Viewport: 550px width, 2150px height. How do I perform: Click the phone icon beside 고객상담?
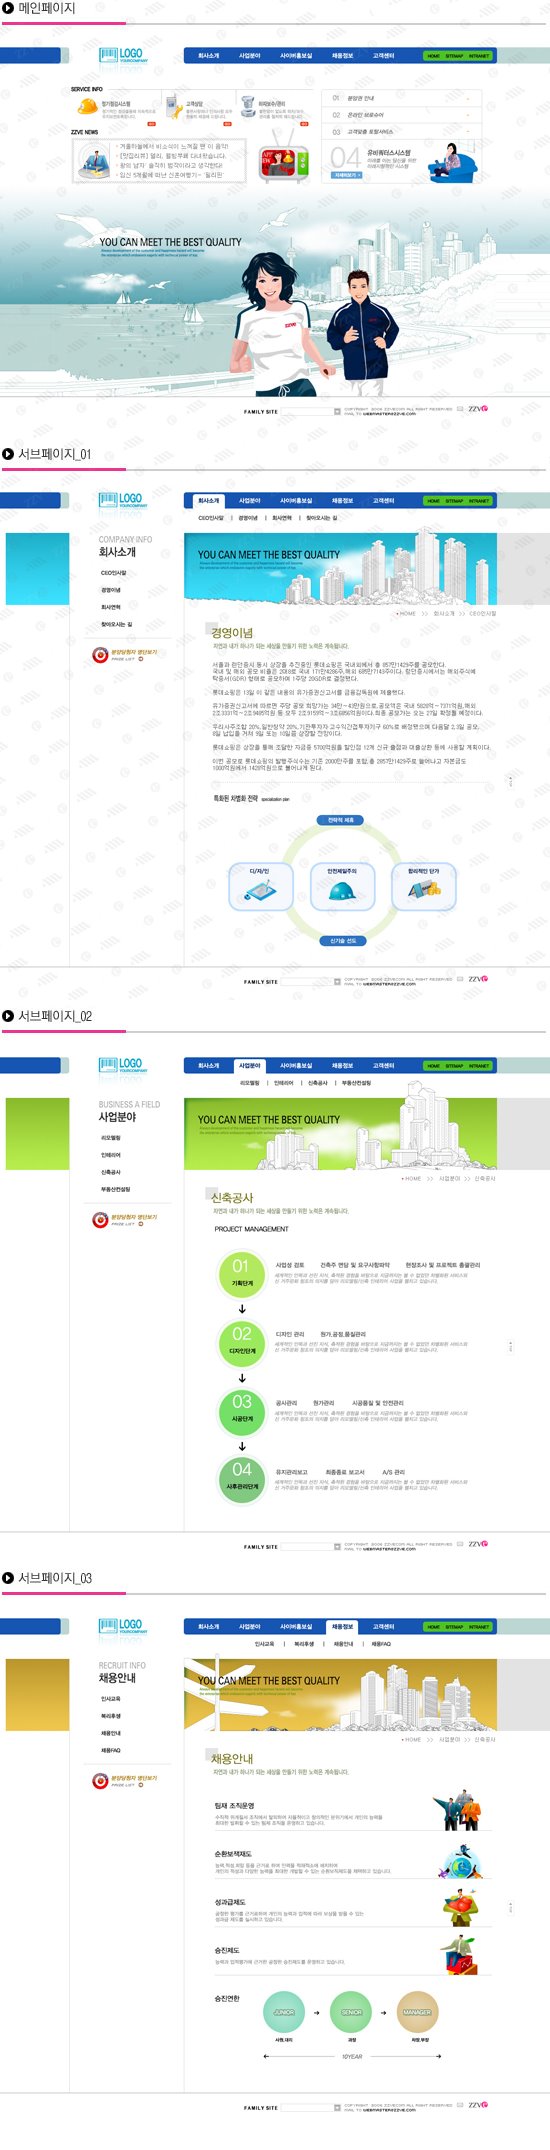coord(172,108)
